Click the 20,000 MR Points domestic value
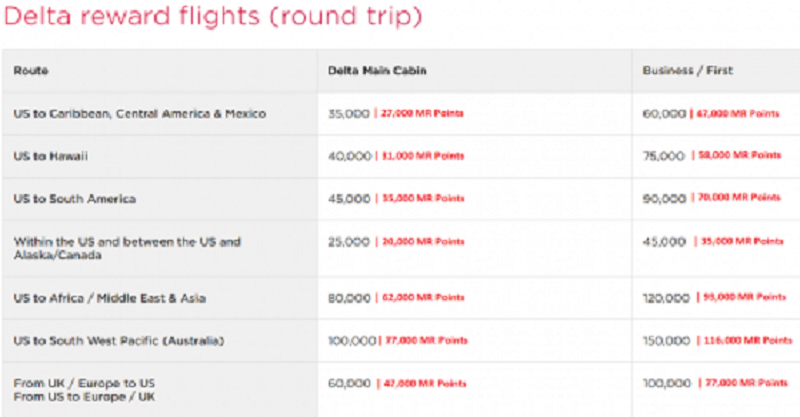 [423, 241]
